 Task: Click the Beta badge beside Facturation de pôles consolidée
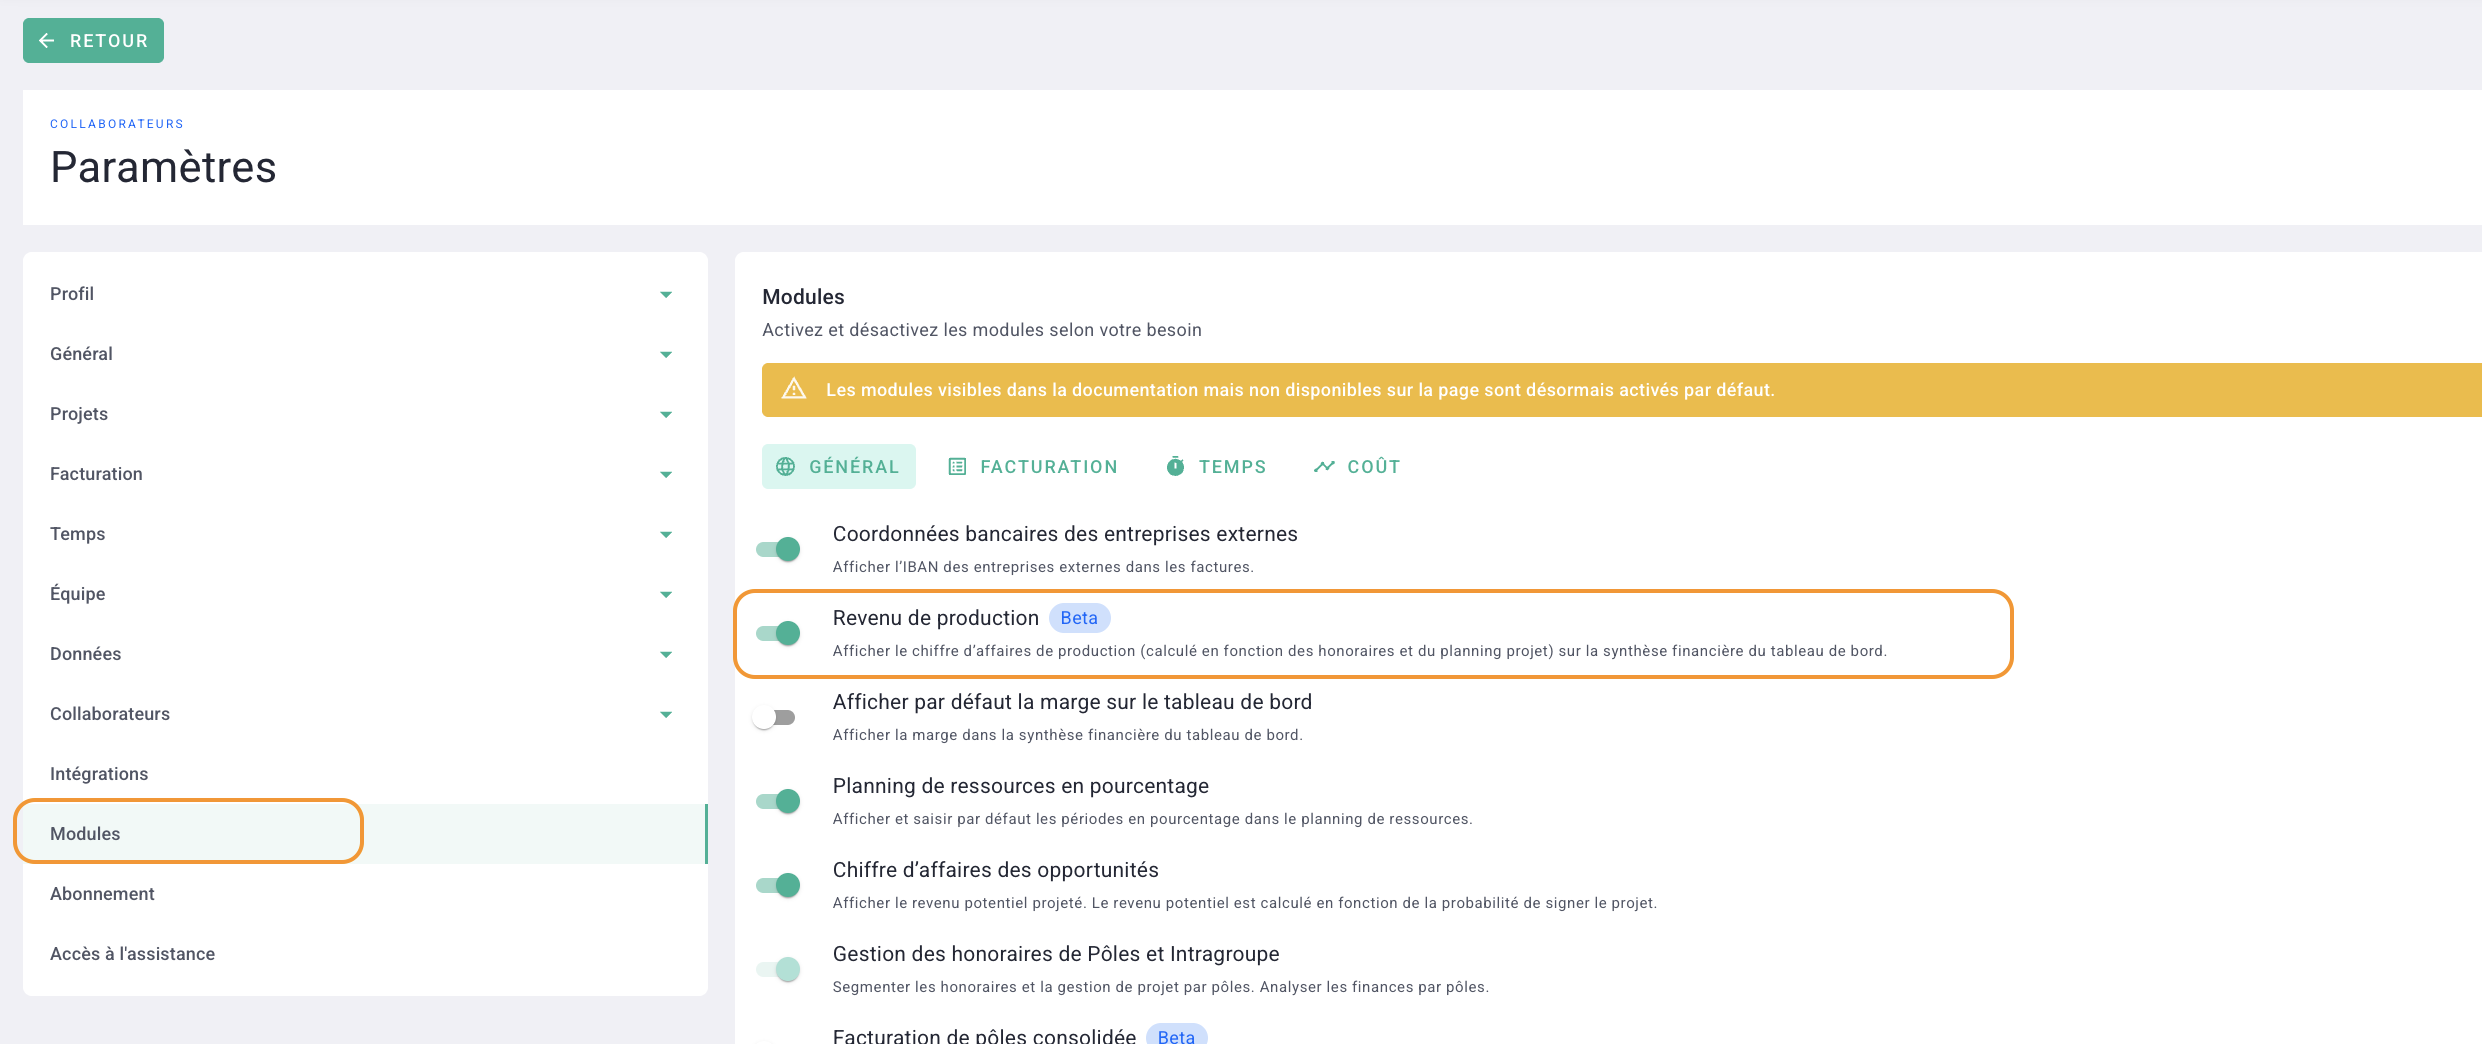pos(1175,1036)
